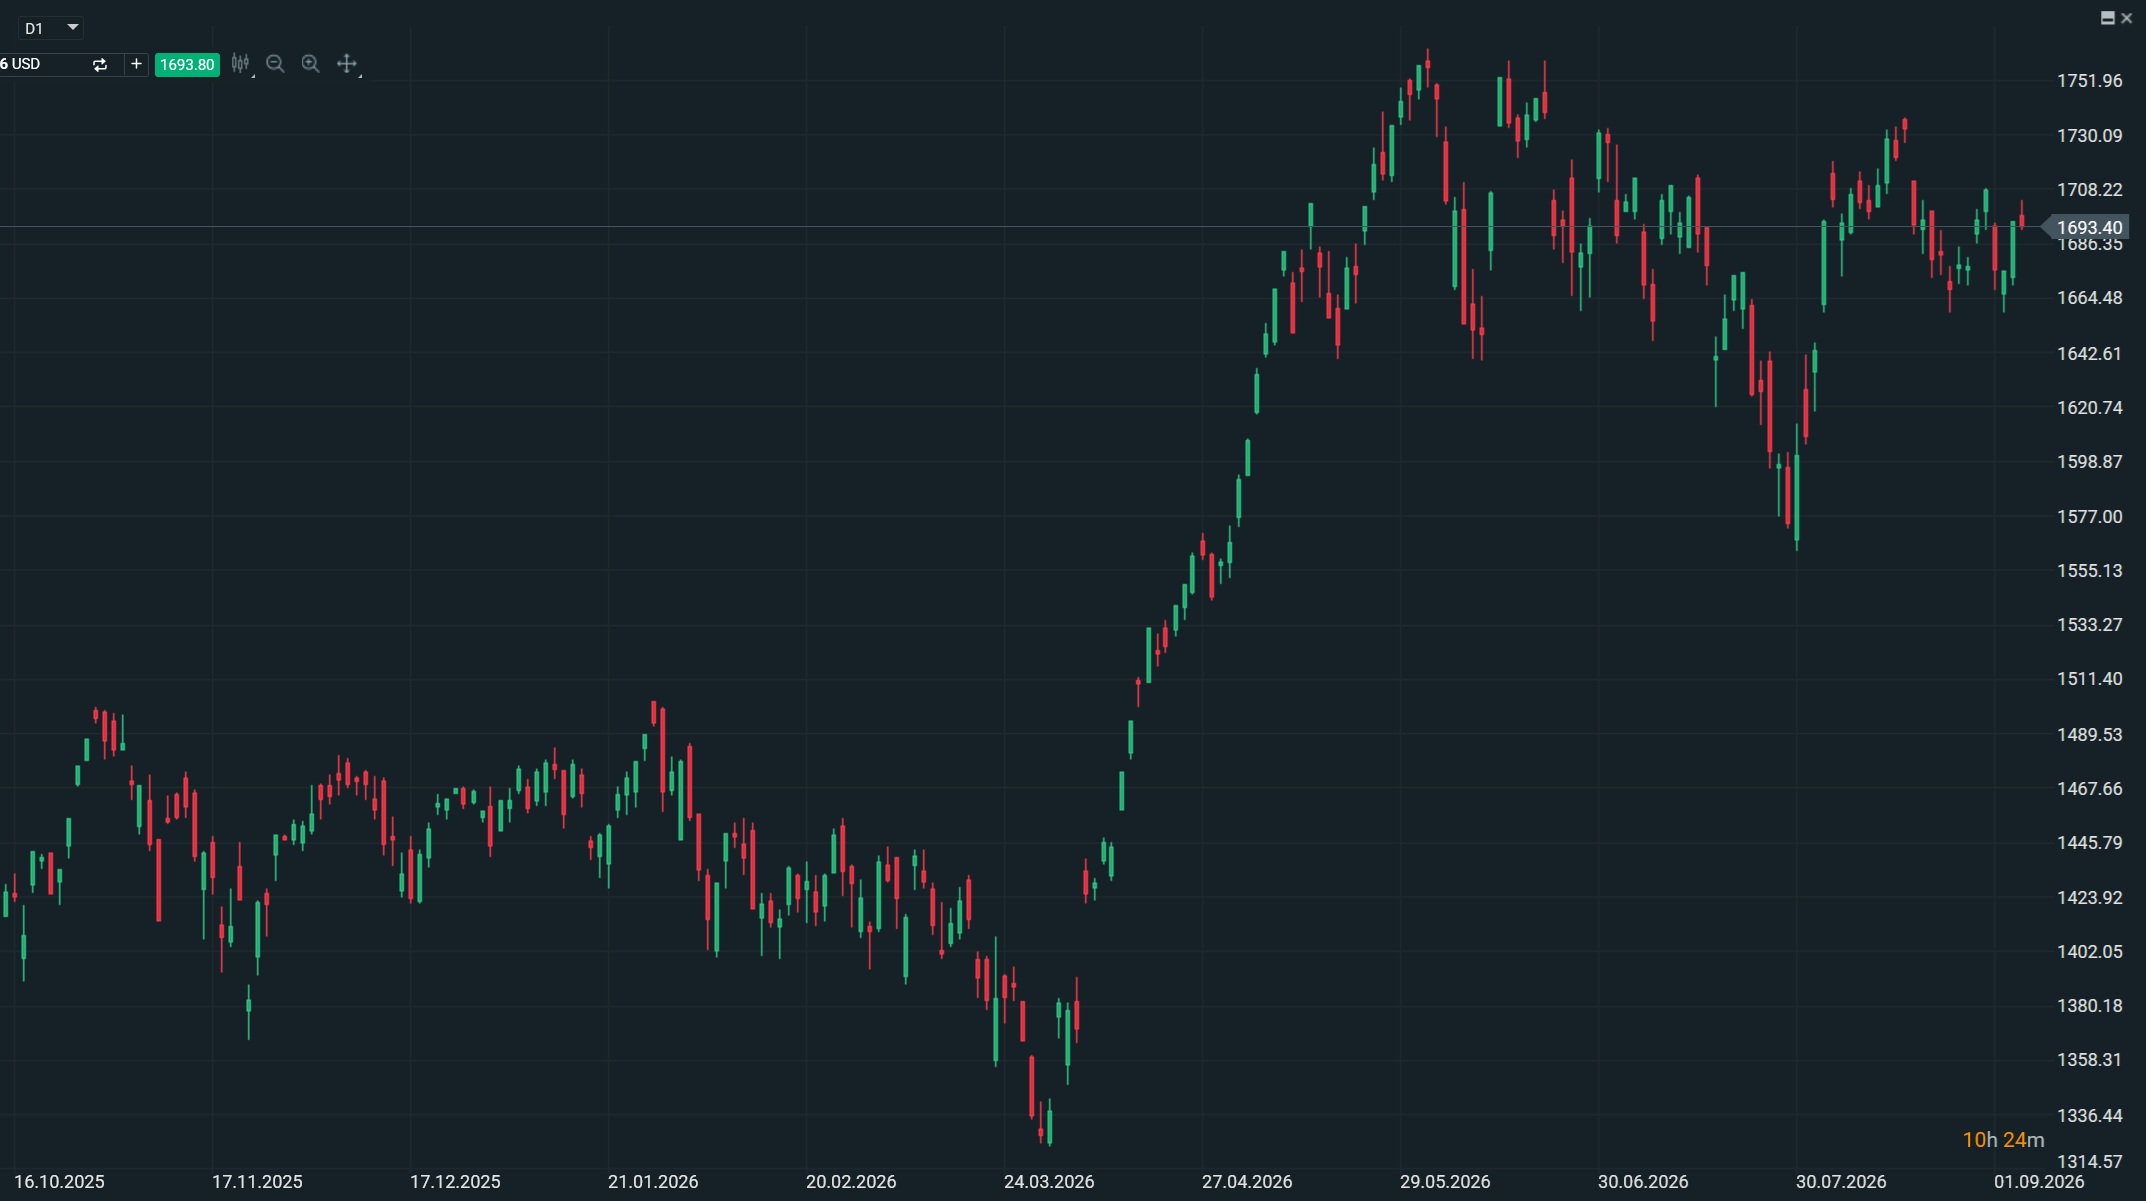
Task: Minimize the chart panel
Action: 2107,18
